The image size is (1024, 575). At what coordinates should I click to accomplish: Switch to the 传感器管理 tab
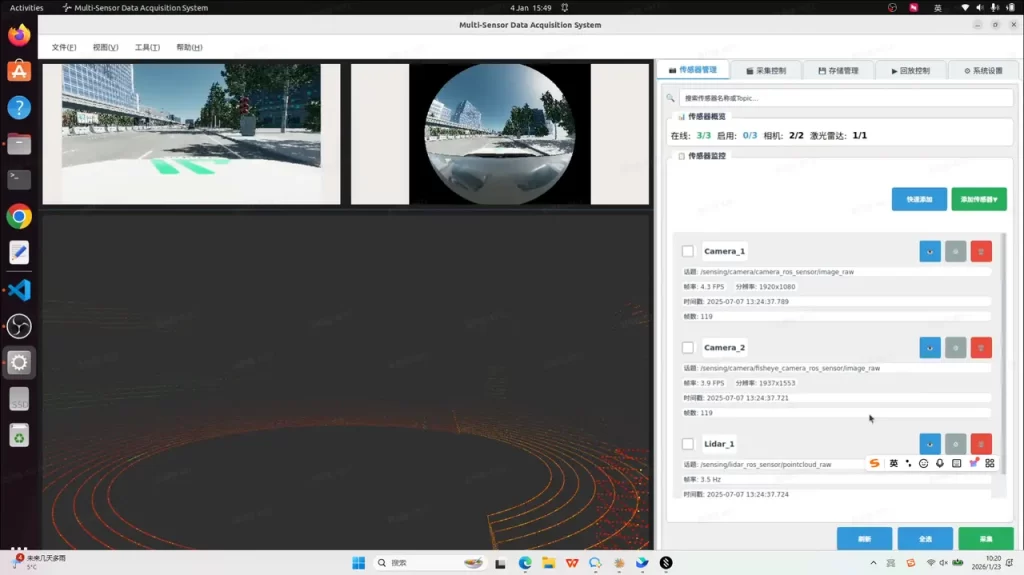pyautogui.click(x=693, y=70)
